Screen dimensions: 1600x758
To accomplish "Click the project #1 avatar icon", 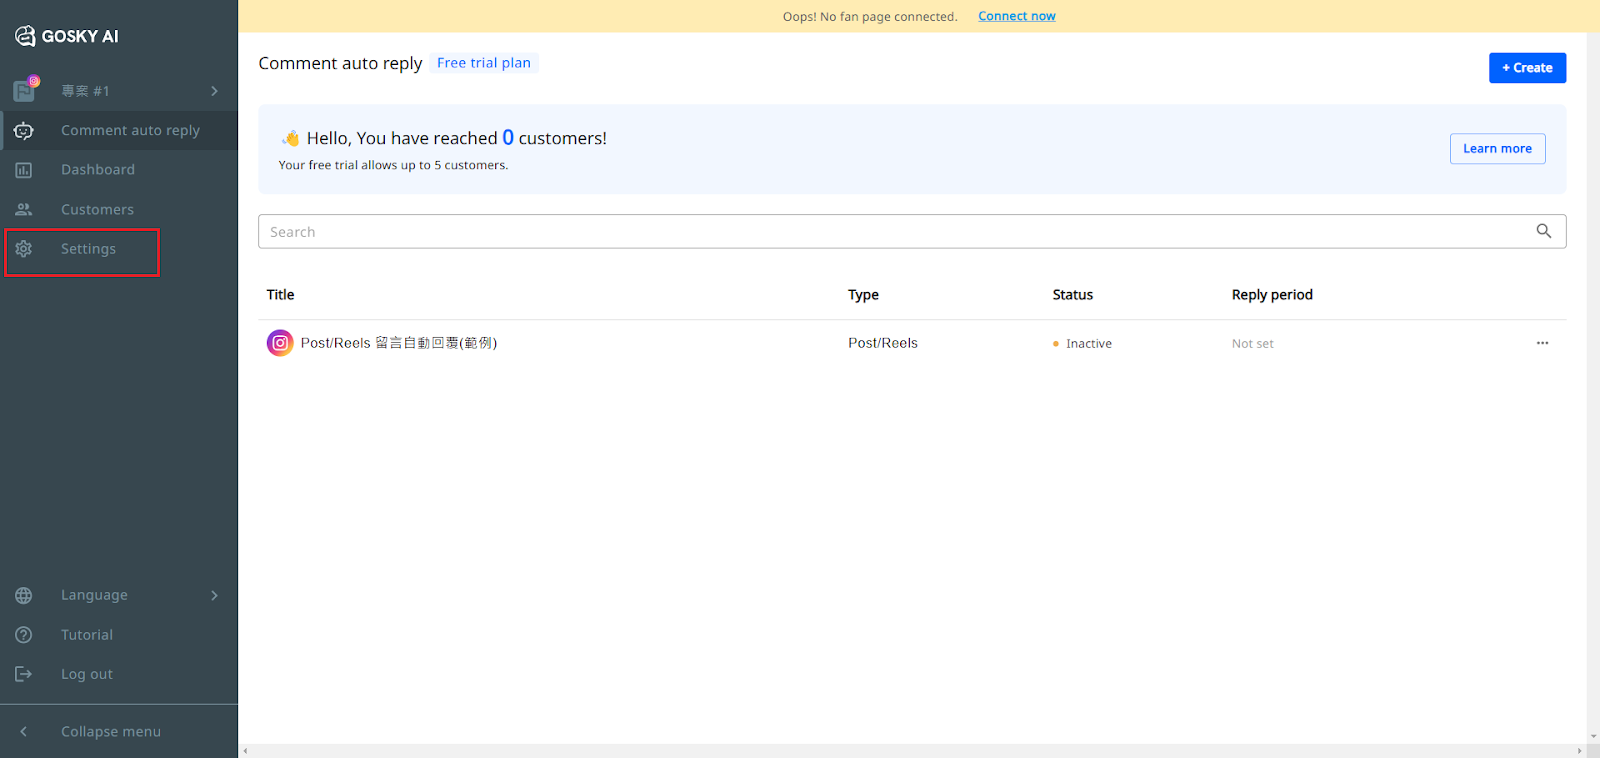I will 26,90.
